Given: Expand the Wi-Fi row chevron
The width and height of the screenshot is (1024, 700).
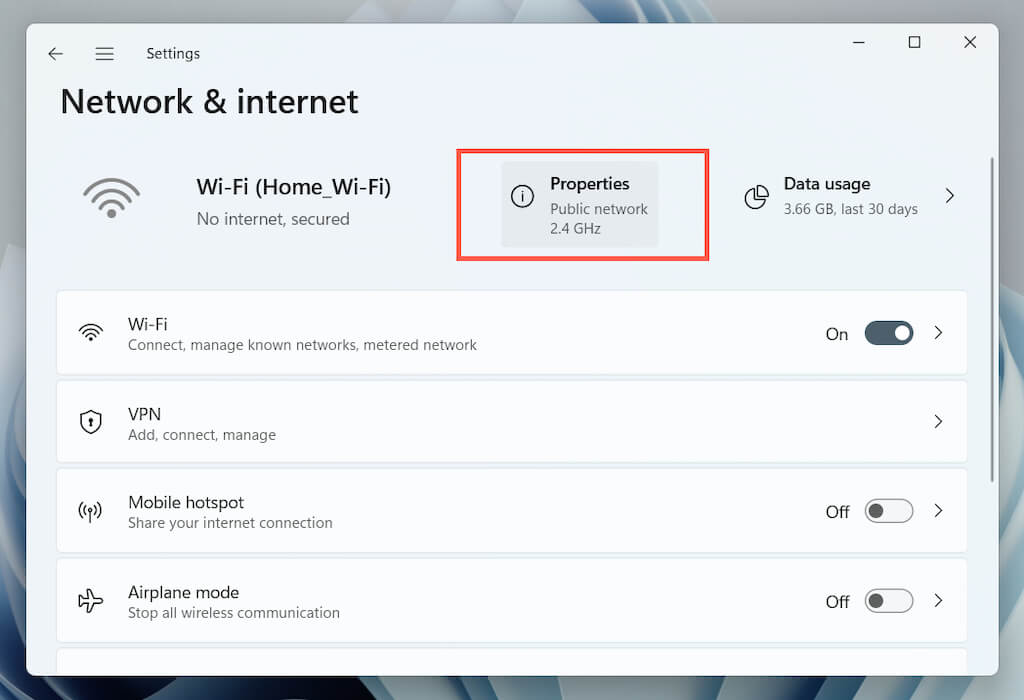Looking at the screenshot, I should [938, 333].
